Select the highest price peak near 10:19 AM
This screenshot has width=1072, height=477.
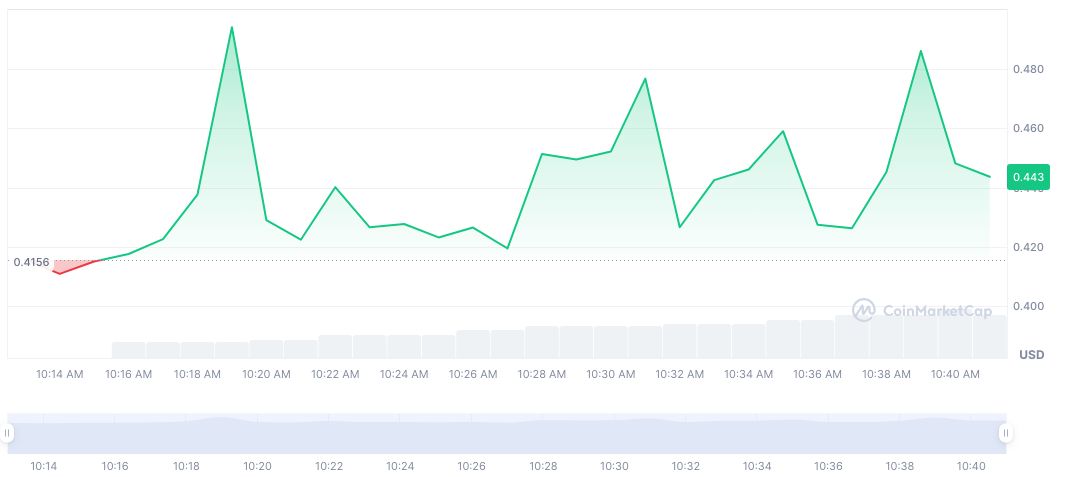tap(232, 28)
